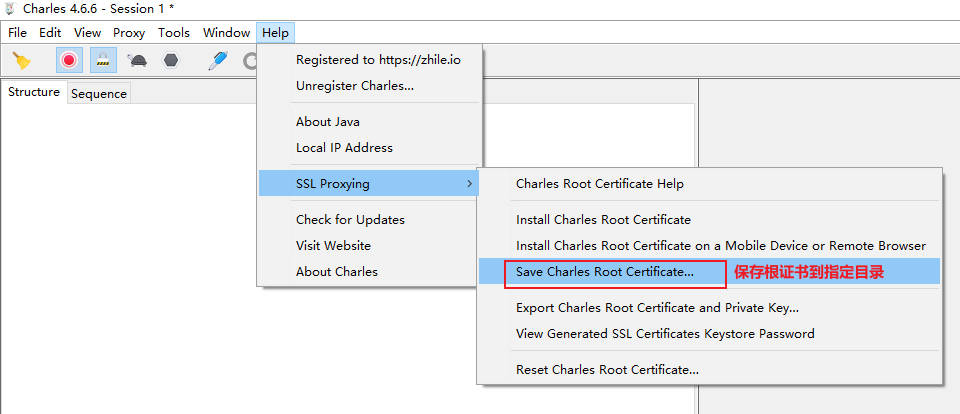Open the Tools menu
This screenshot has height=414, width=960.
coord(174,32)
